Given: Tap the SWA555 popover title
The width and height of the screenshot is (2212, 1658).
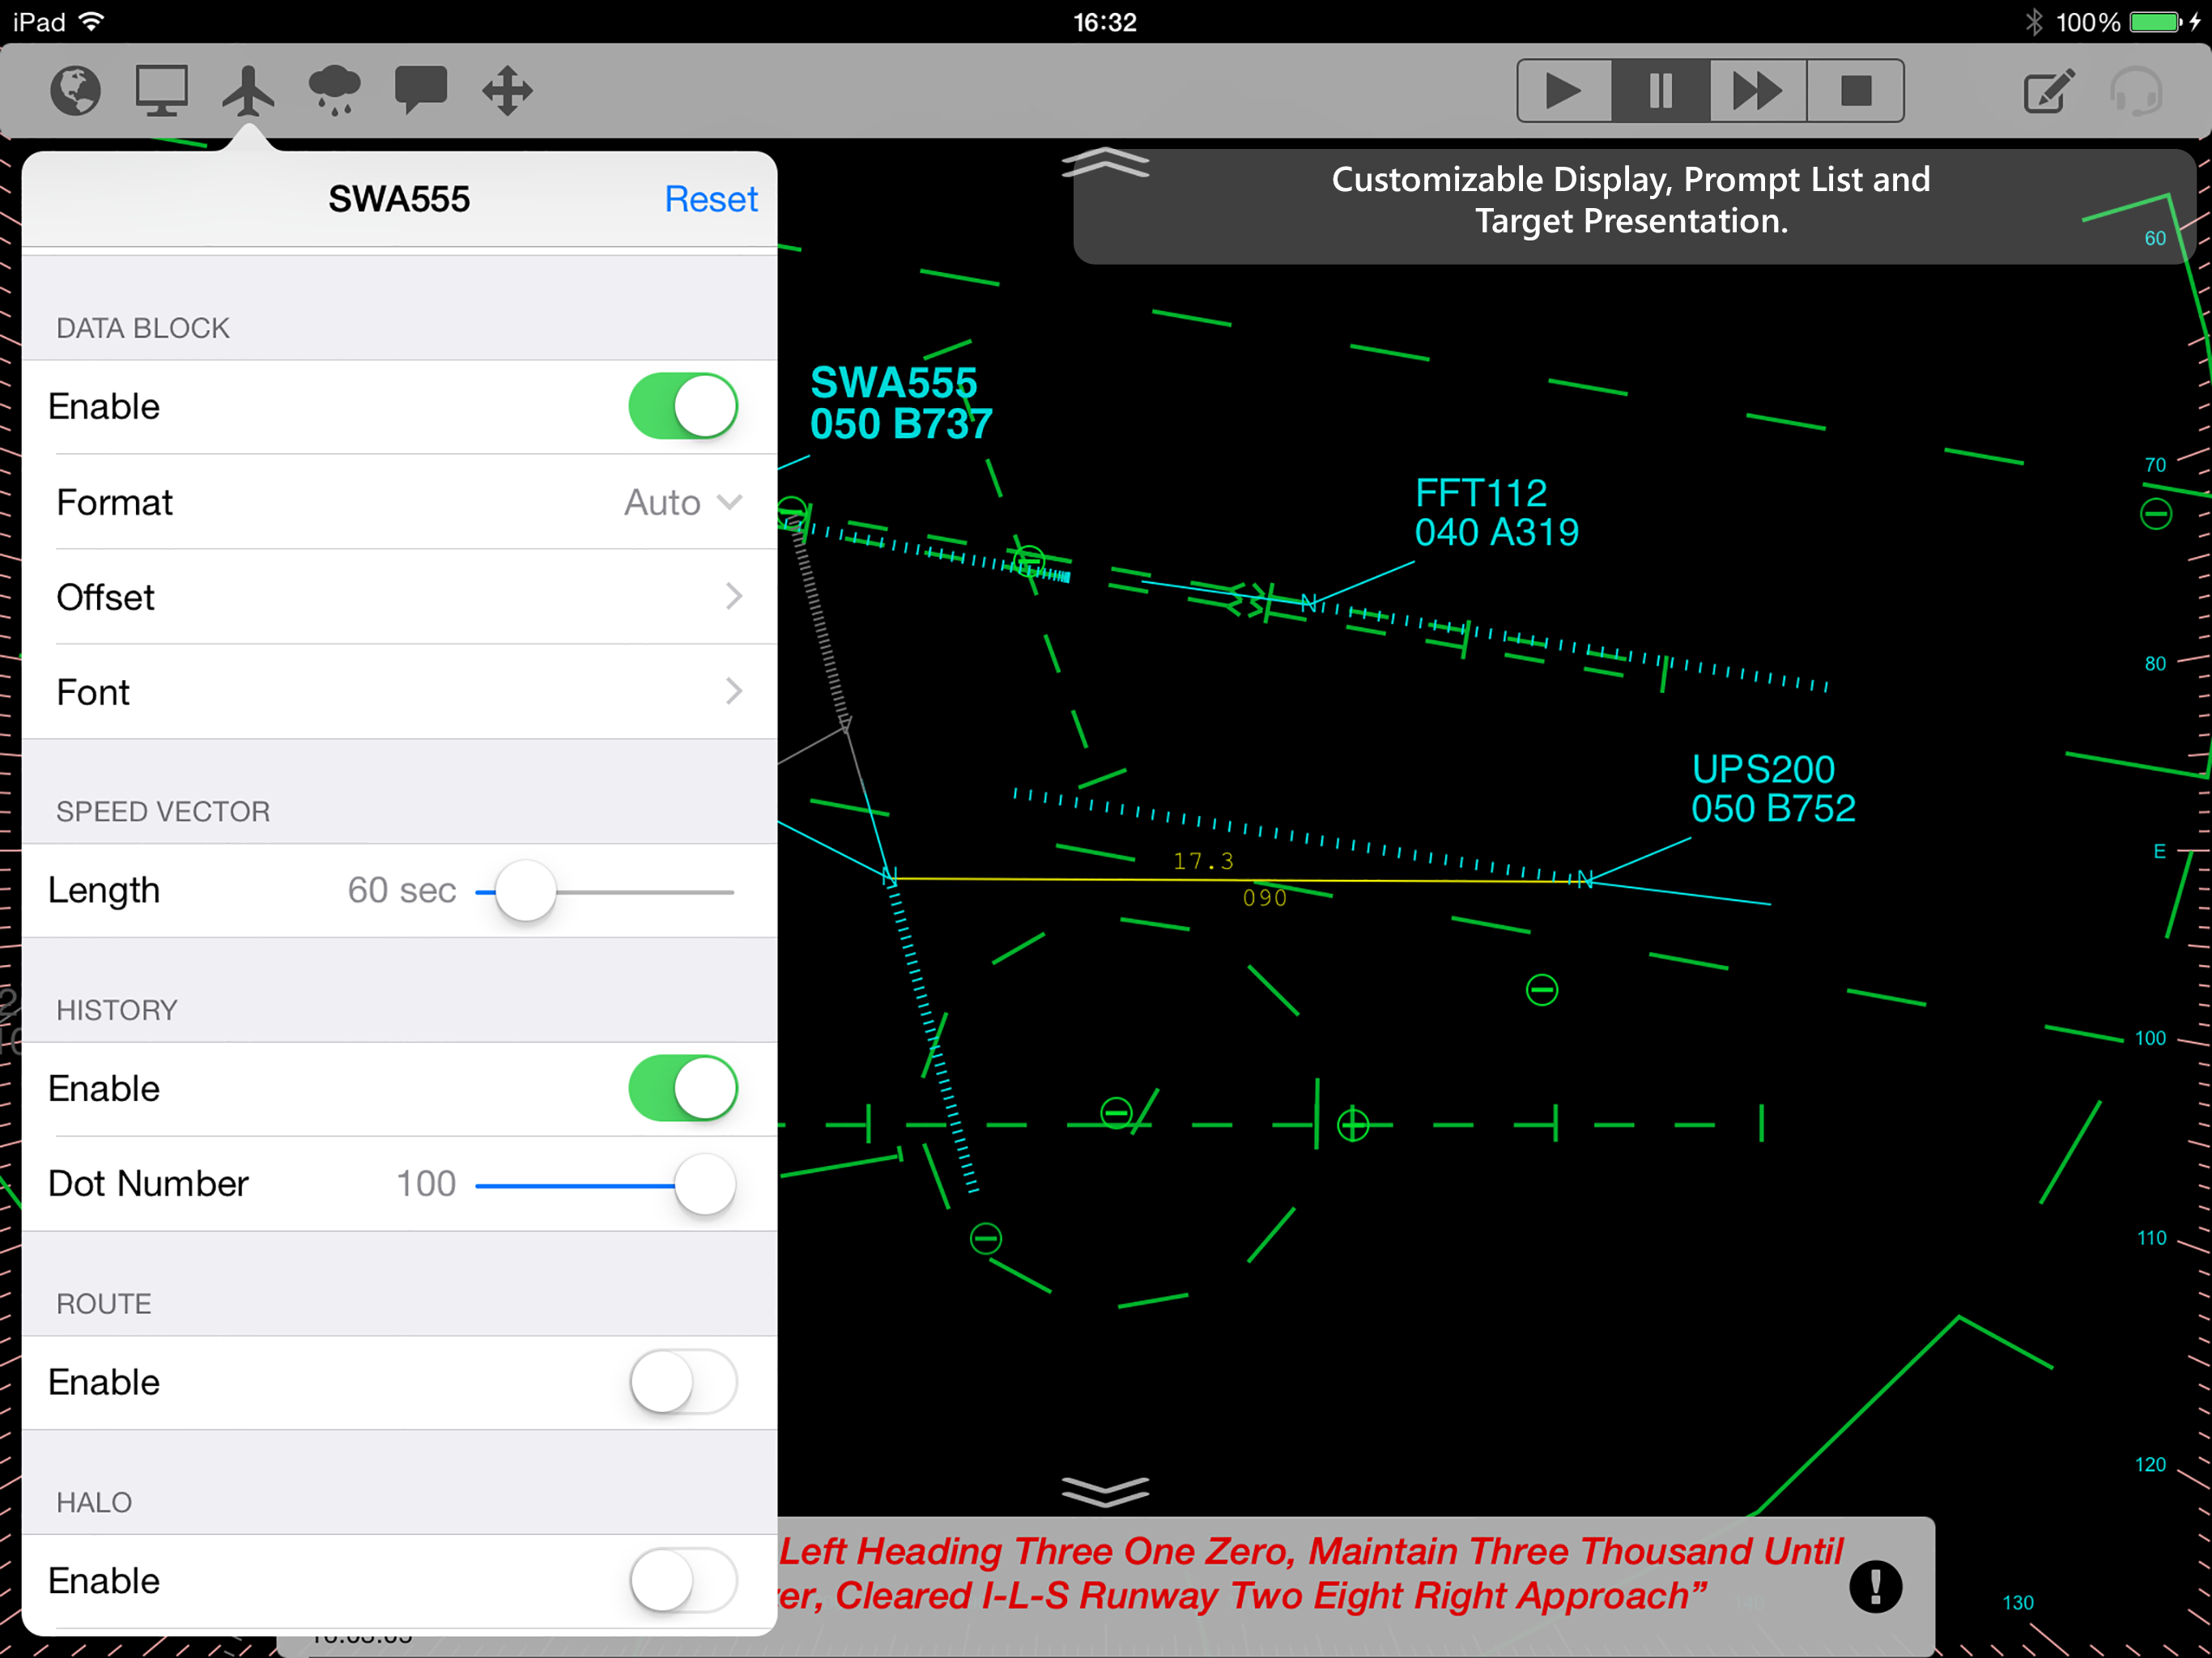Looking at the screenshot, I should [399, 199].
